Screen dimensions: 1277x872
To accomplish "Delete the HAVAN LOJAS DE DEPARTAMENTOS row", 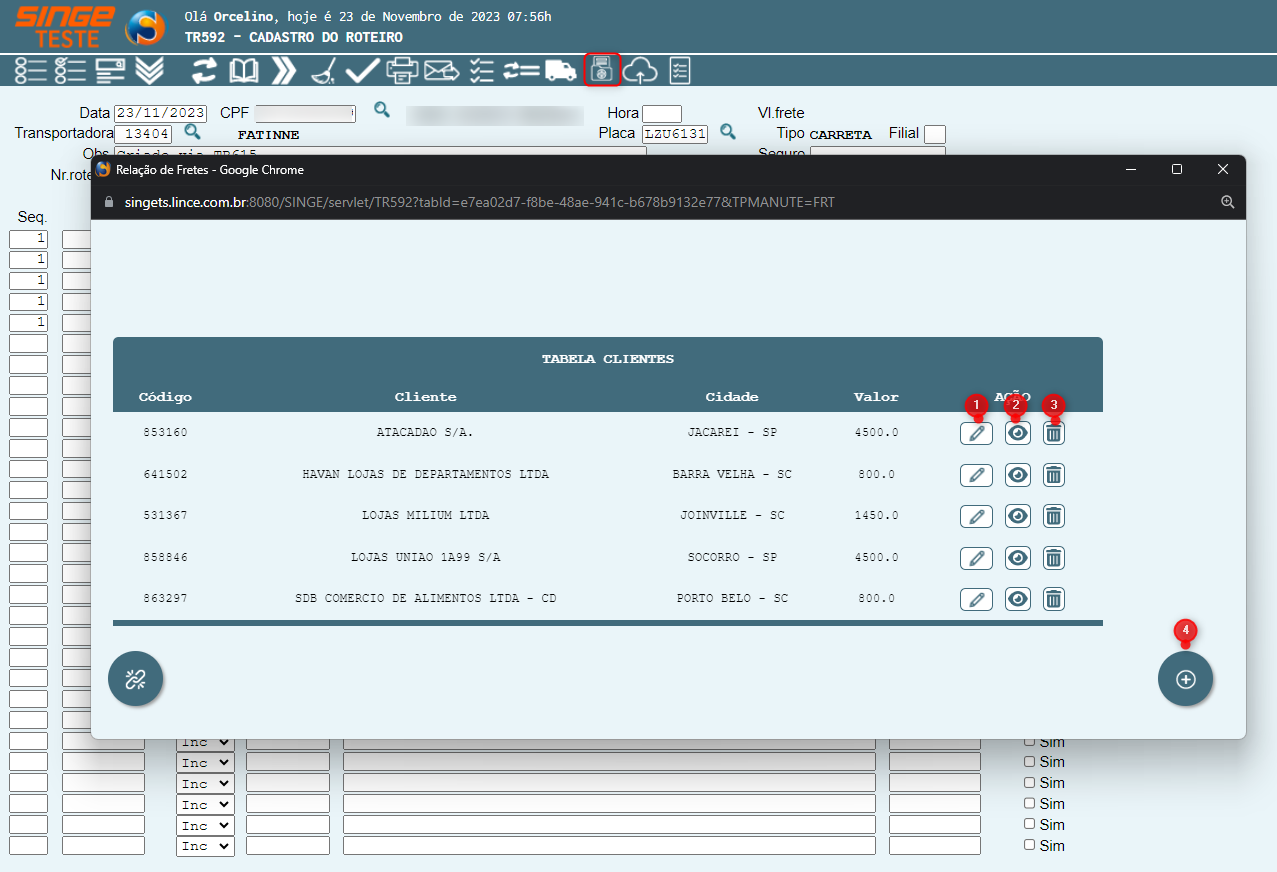I will [1053, 475].
